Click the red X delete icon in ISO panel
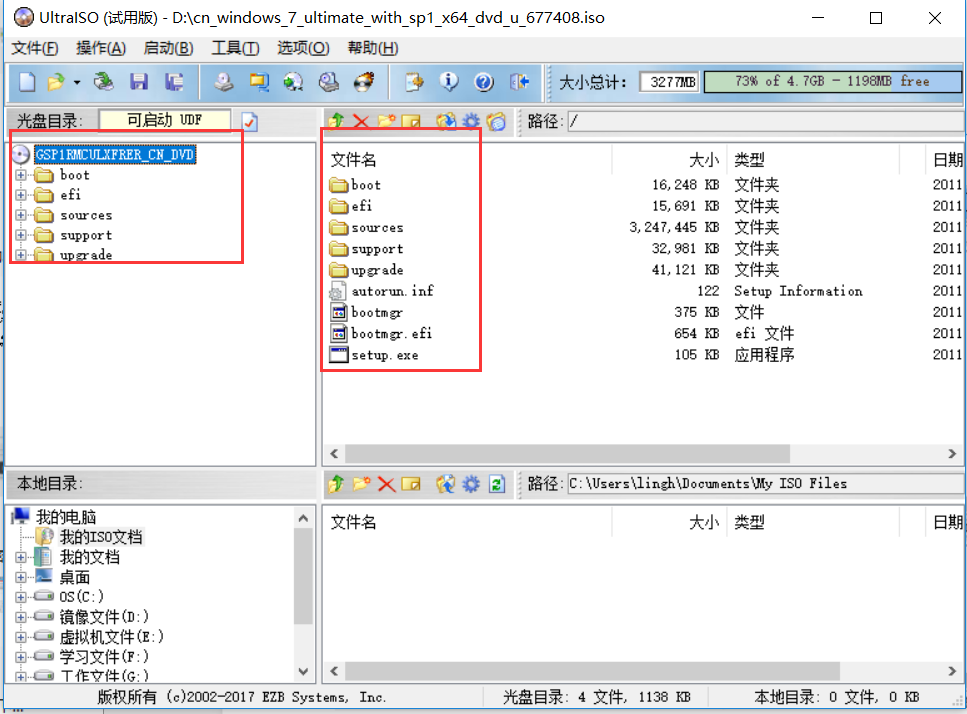 (x=361, y=121)
